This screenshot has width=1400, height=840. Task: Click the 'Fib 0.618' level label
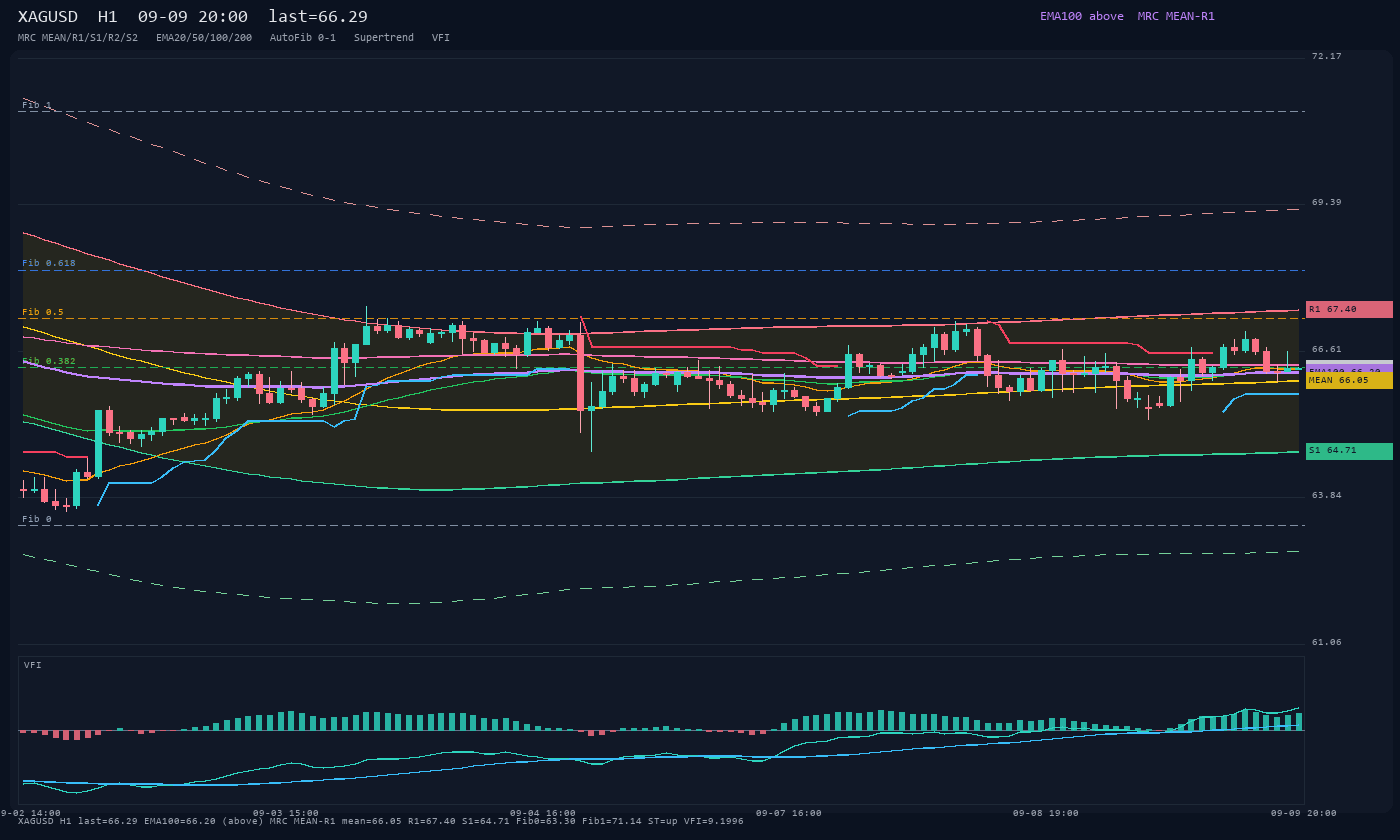pyautogui.click(x=49, y=263)
